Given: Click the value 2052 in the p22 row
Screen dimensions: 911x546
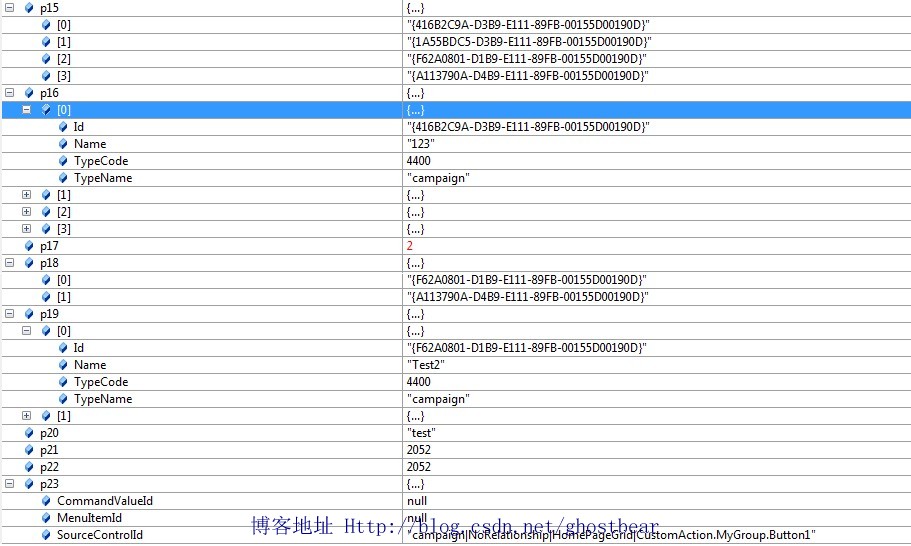Looking at the screenshot, I should 419,467.
